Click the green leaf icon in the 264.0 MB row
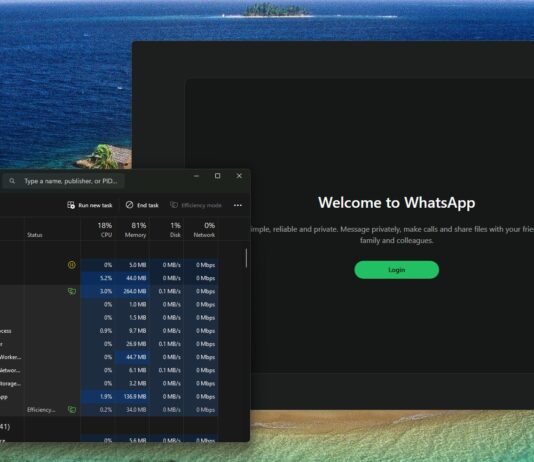Viewport: 534px width, 462px height. 72,291
